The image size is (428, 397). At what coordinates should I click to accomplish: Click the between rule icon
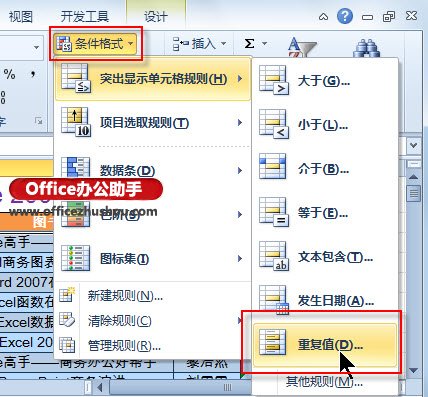[273, 166]
